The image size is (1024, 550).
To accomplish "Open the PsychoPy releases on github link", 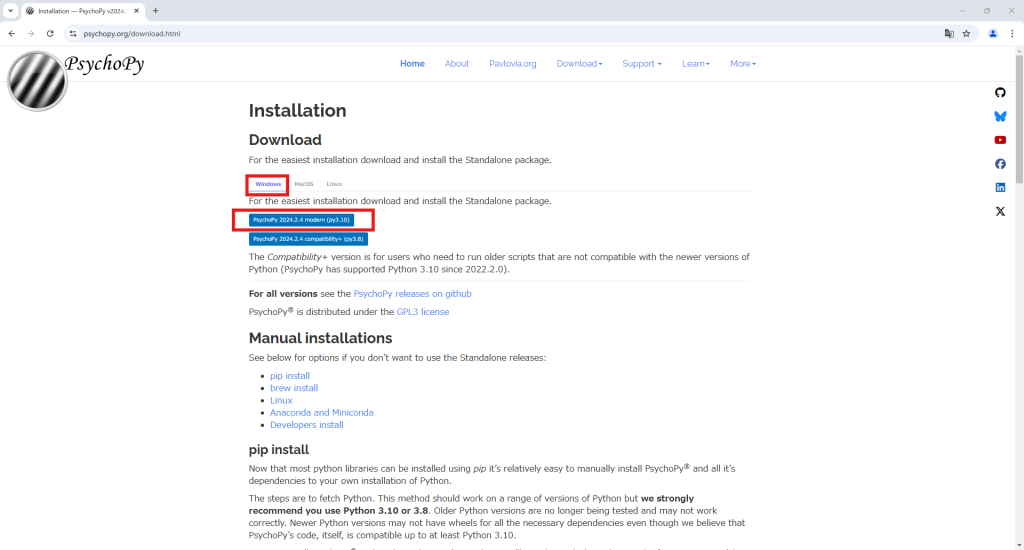I will (412, 294).
